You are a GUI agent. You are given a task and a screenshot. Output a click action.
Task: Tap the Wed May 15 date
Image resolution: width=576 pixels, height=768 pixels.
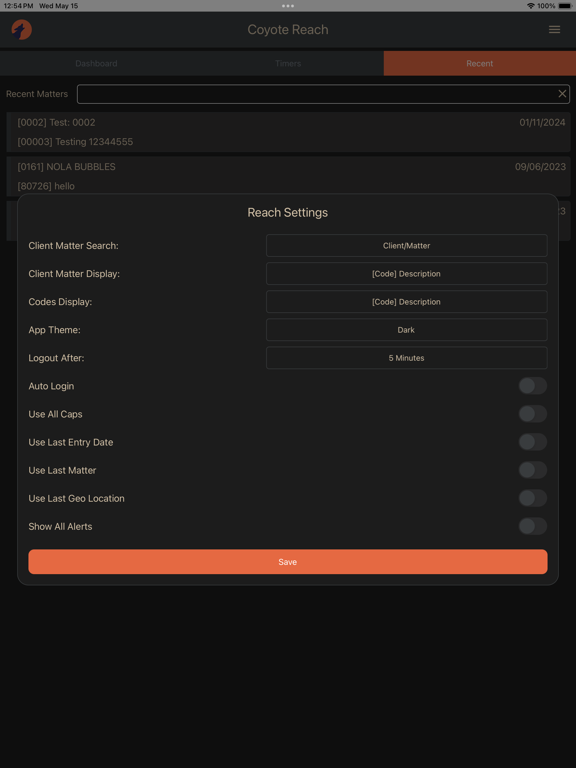(58, 6)
